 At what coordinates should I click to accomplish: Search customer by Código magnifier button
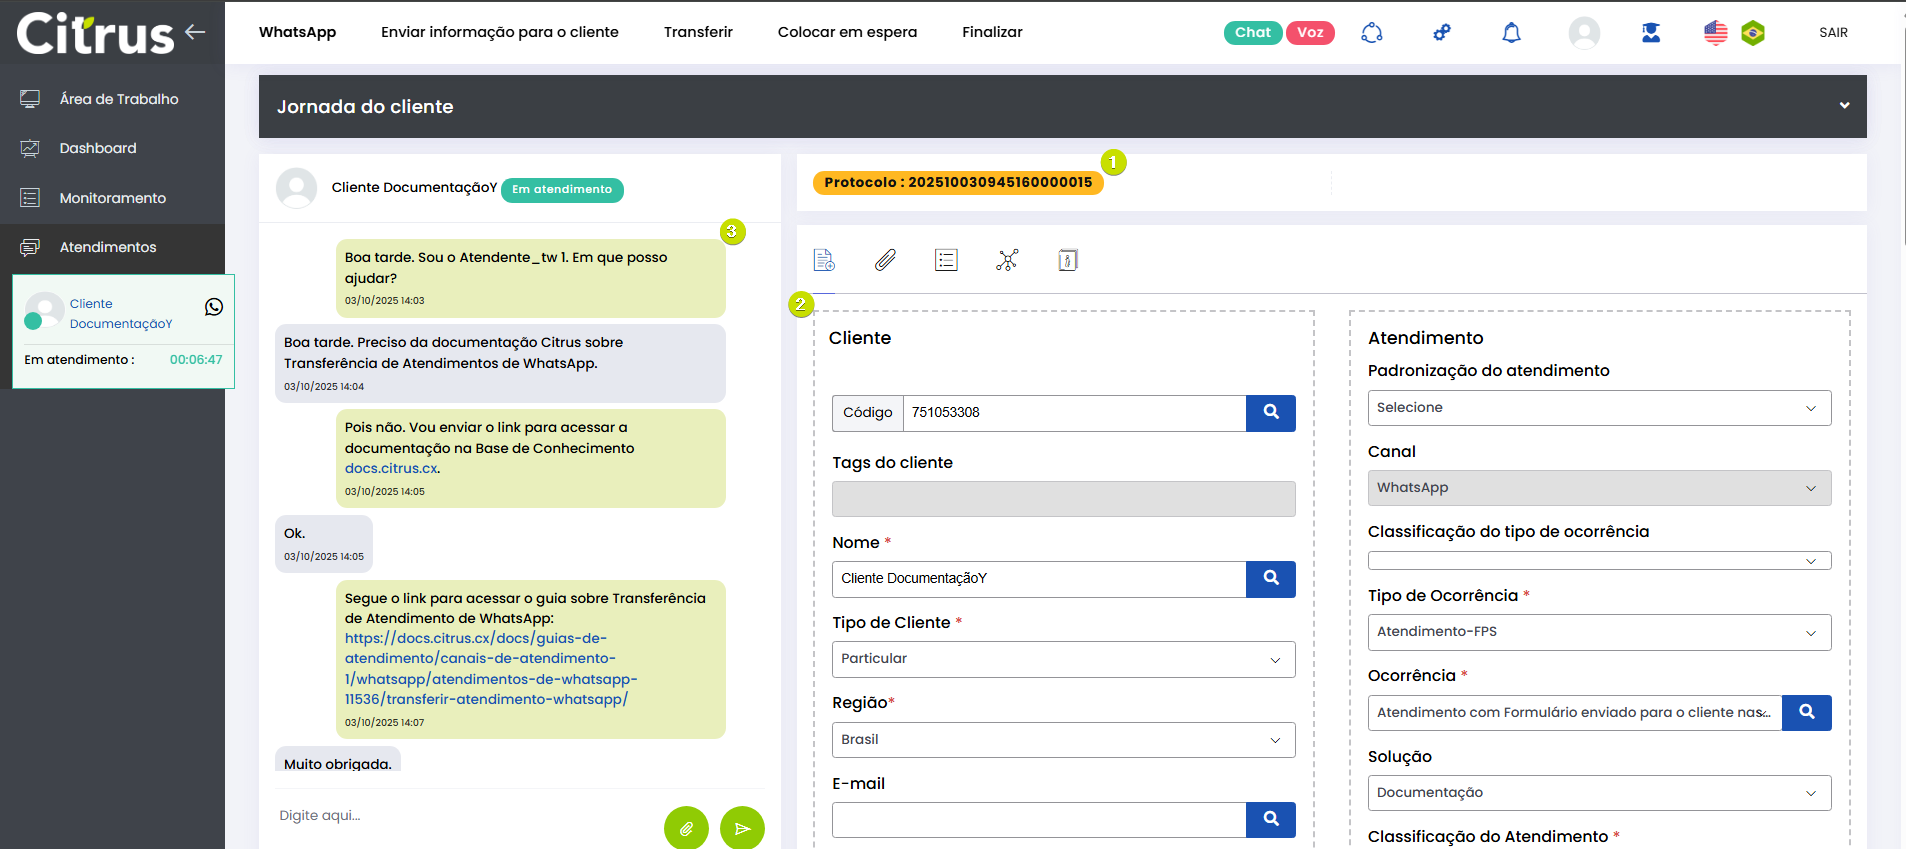[1270, 413]
